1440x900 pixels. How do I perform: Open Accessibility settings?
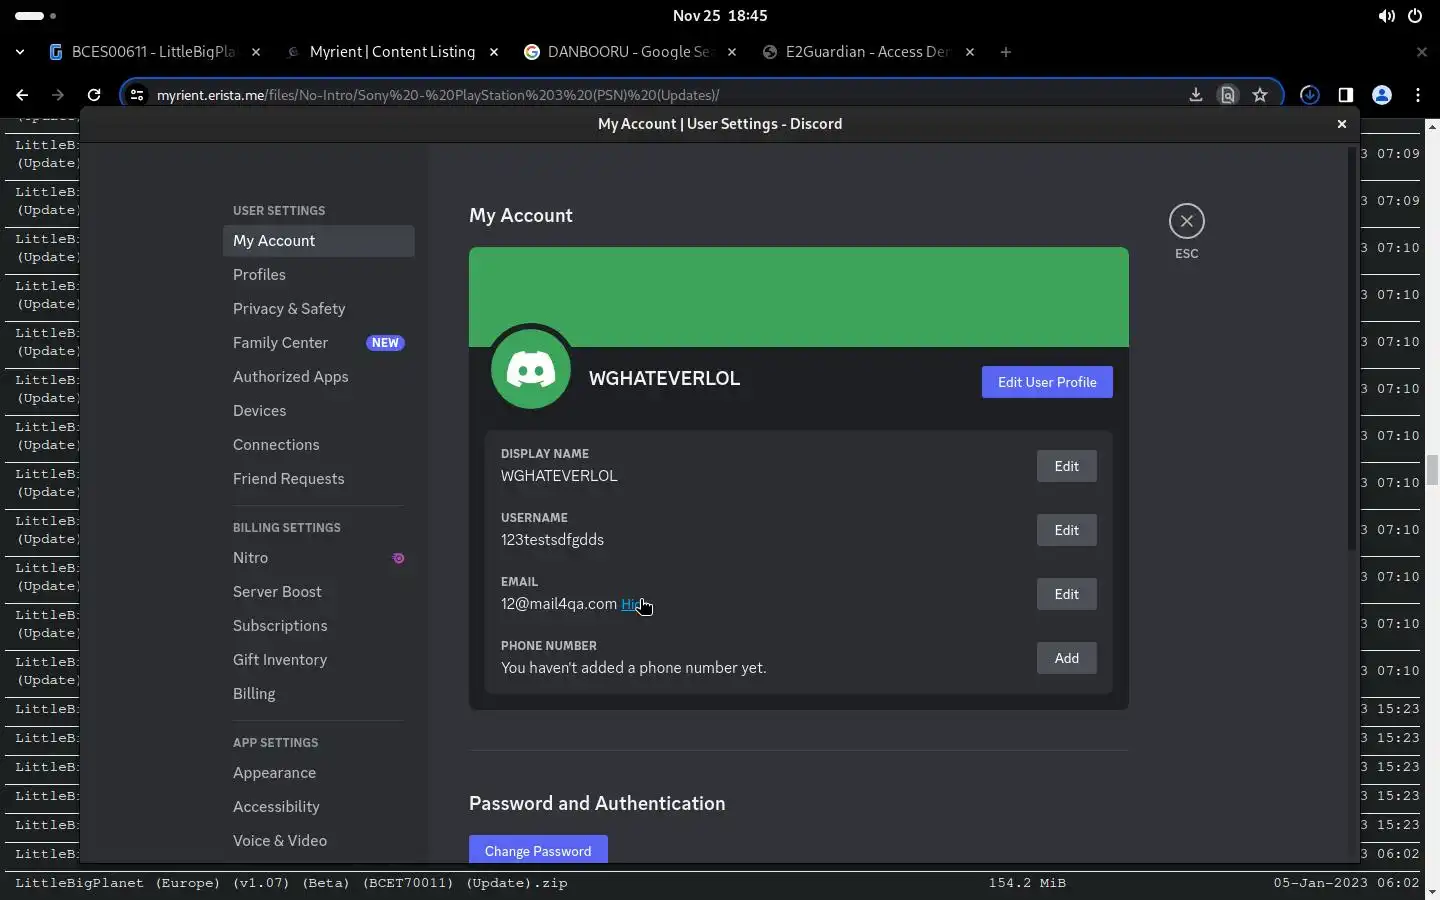point(318,807)
